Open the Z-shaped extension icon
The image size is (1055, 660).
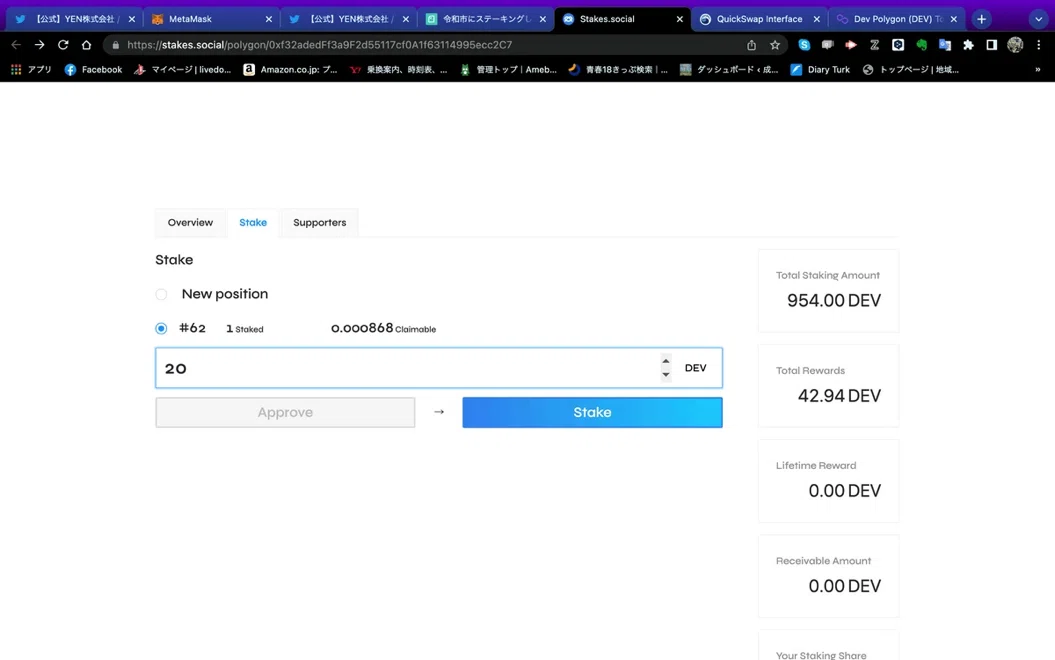pyautogui.click(x=875, y=45)
